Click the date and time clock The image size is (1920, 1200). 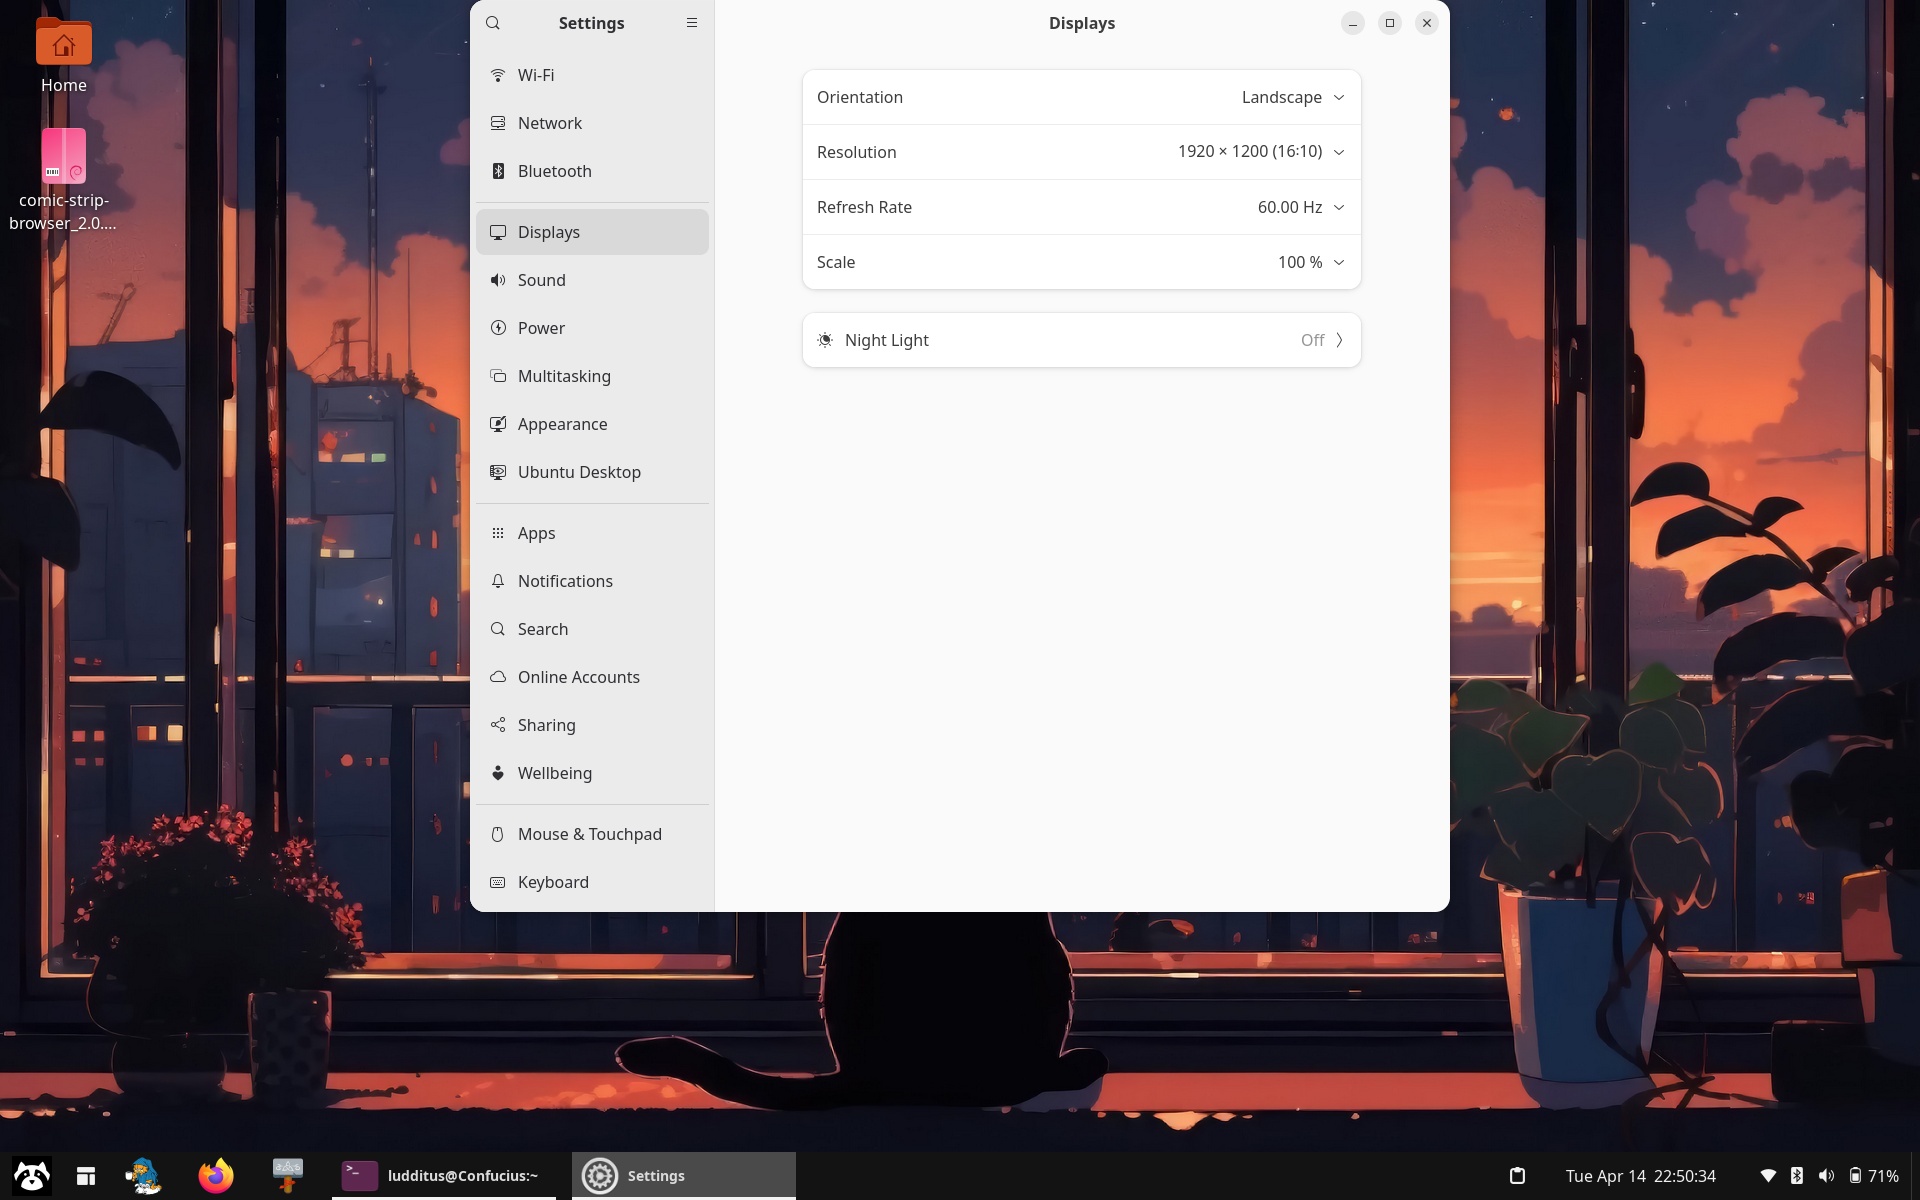[1640, 1176]
